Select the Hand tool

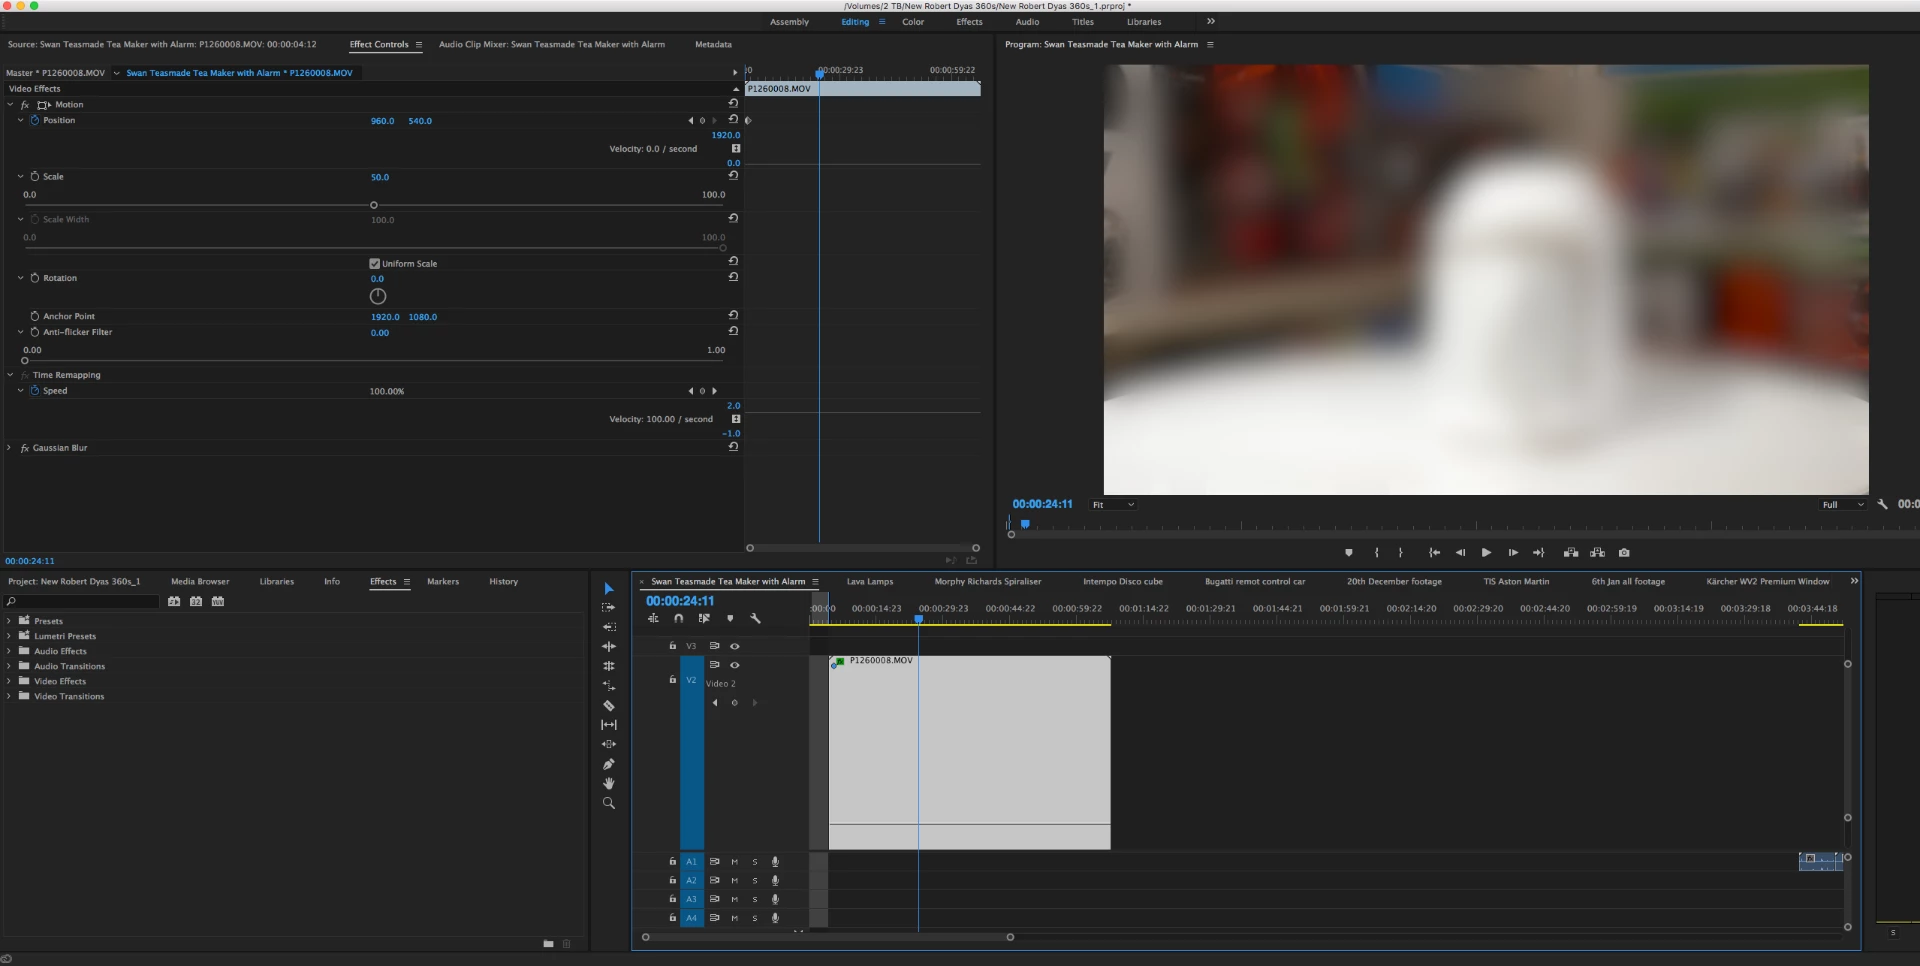(x=608, y=784)
